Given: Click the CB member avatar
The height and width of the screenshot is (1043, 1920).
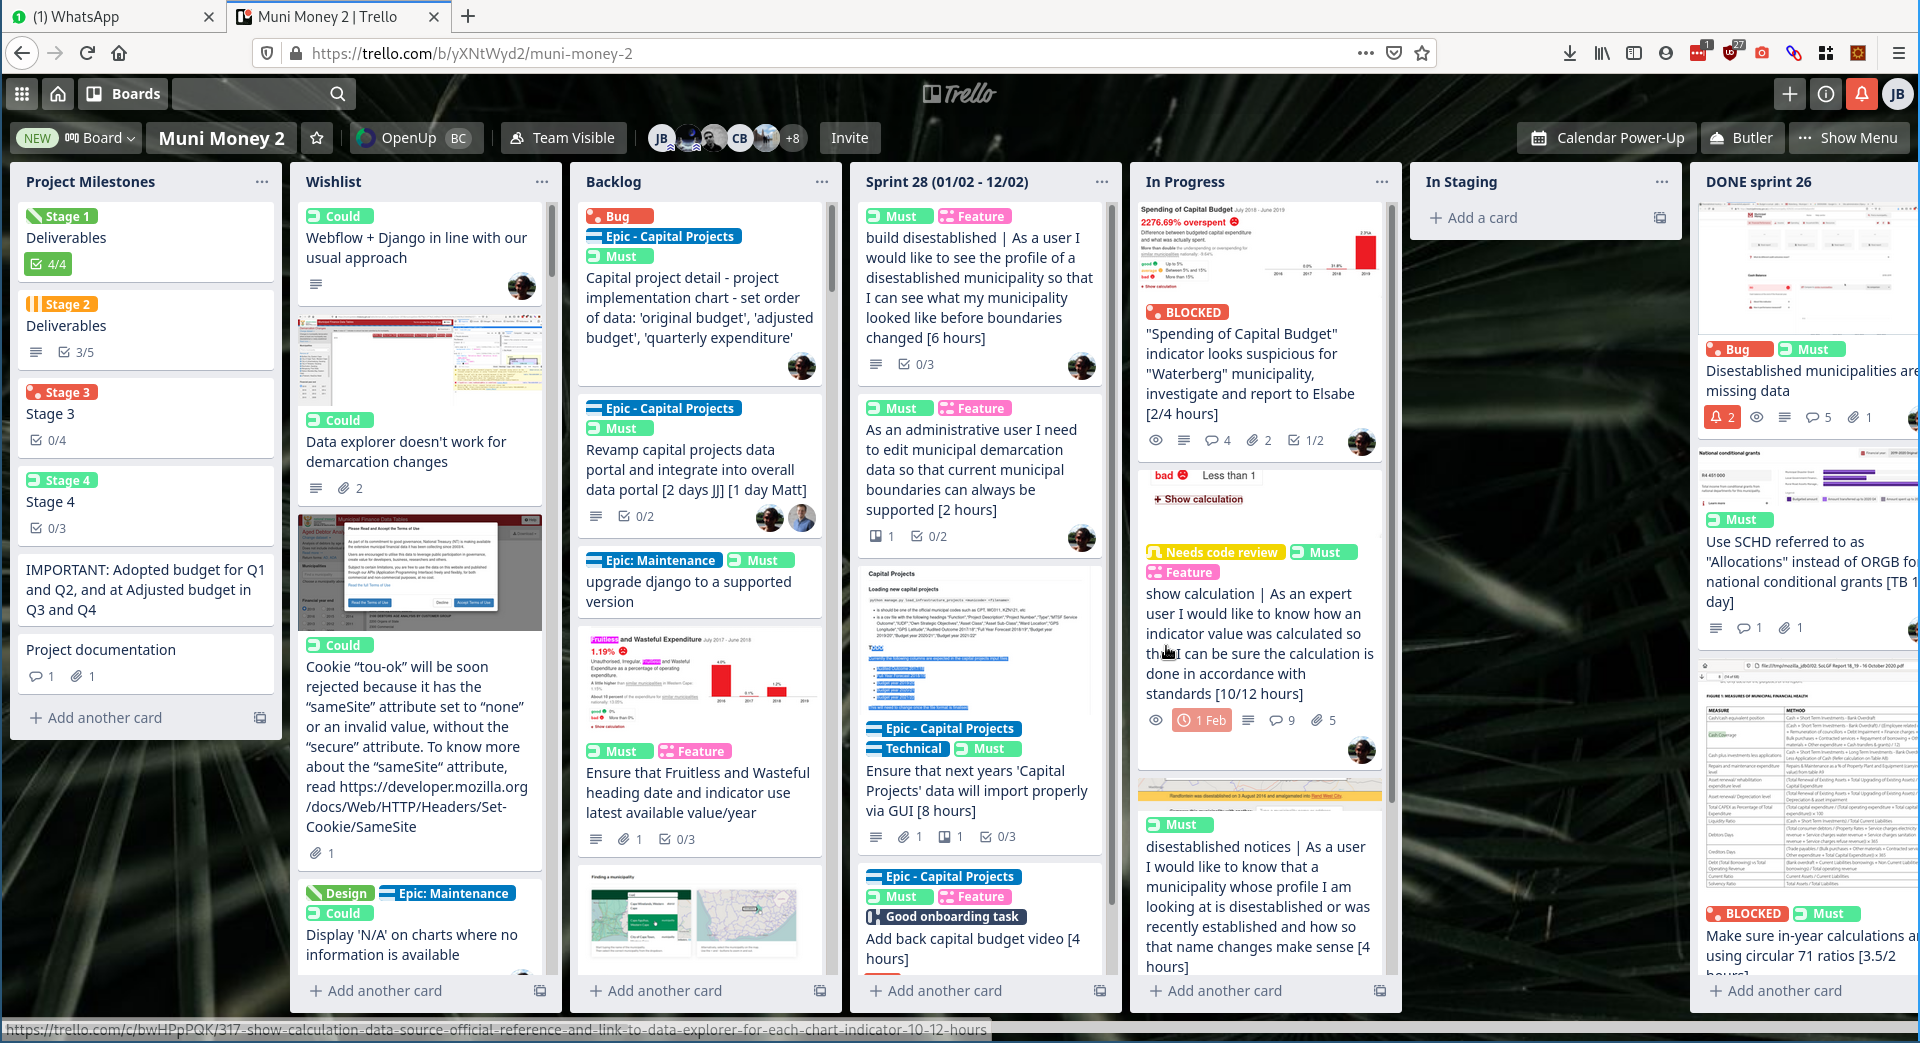Looking at the screenshot, I should click(740, 138).
